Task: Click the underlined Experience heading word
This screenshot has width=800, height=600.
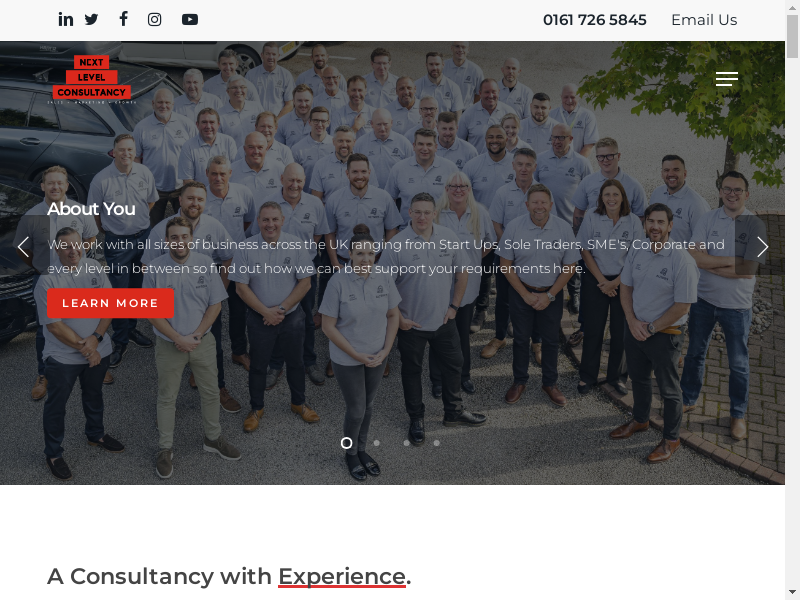Action: click(342, 577)
